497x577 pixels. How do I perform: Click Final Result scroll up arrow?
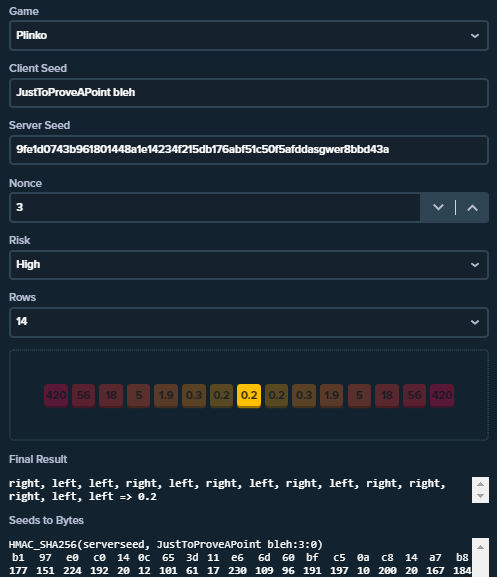click(480, 484)
